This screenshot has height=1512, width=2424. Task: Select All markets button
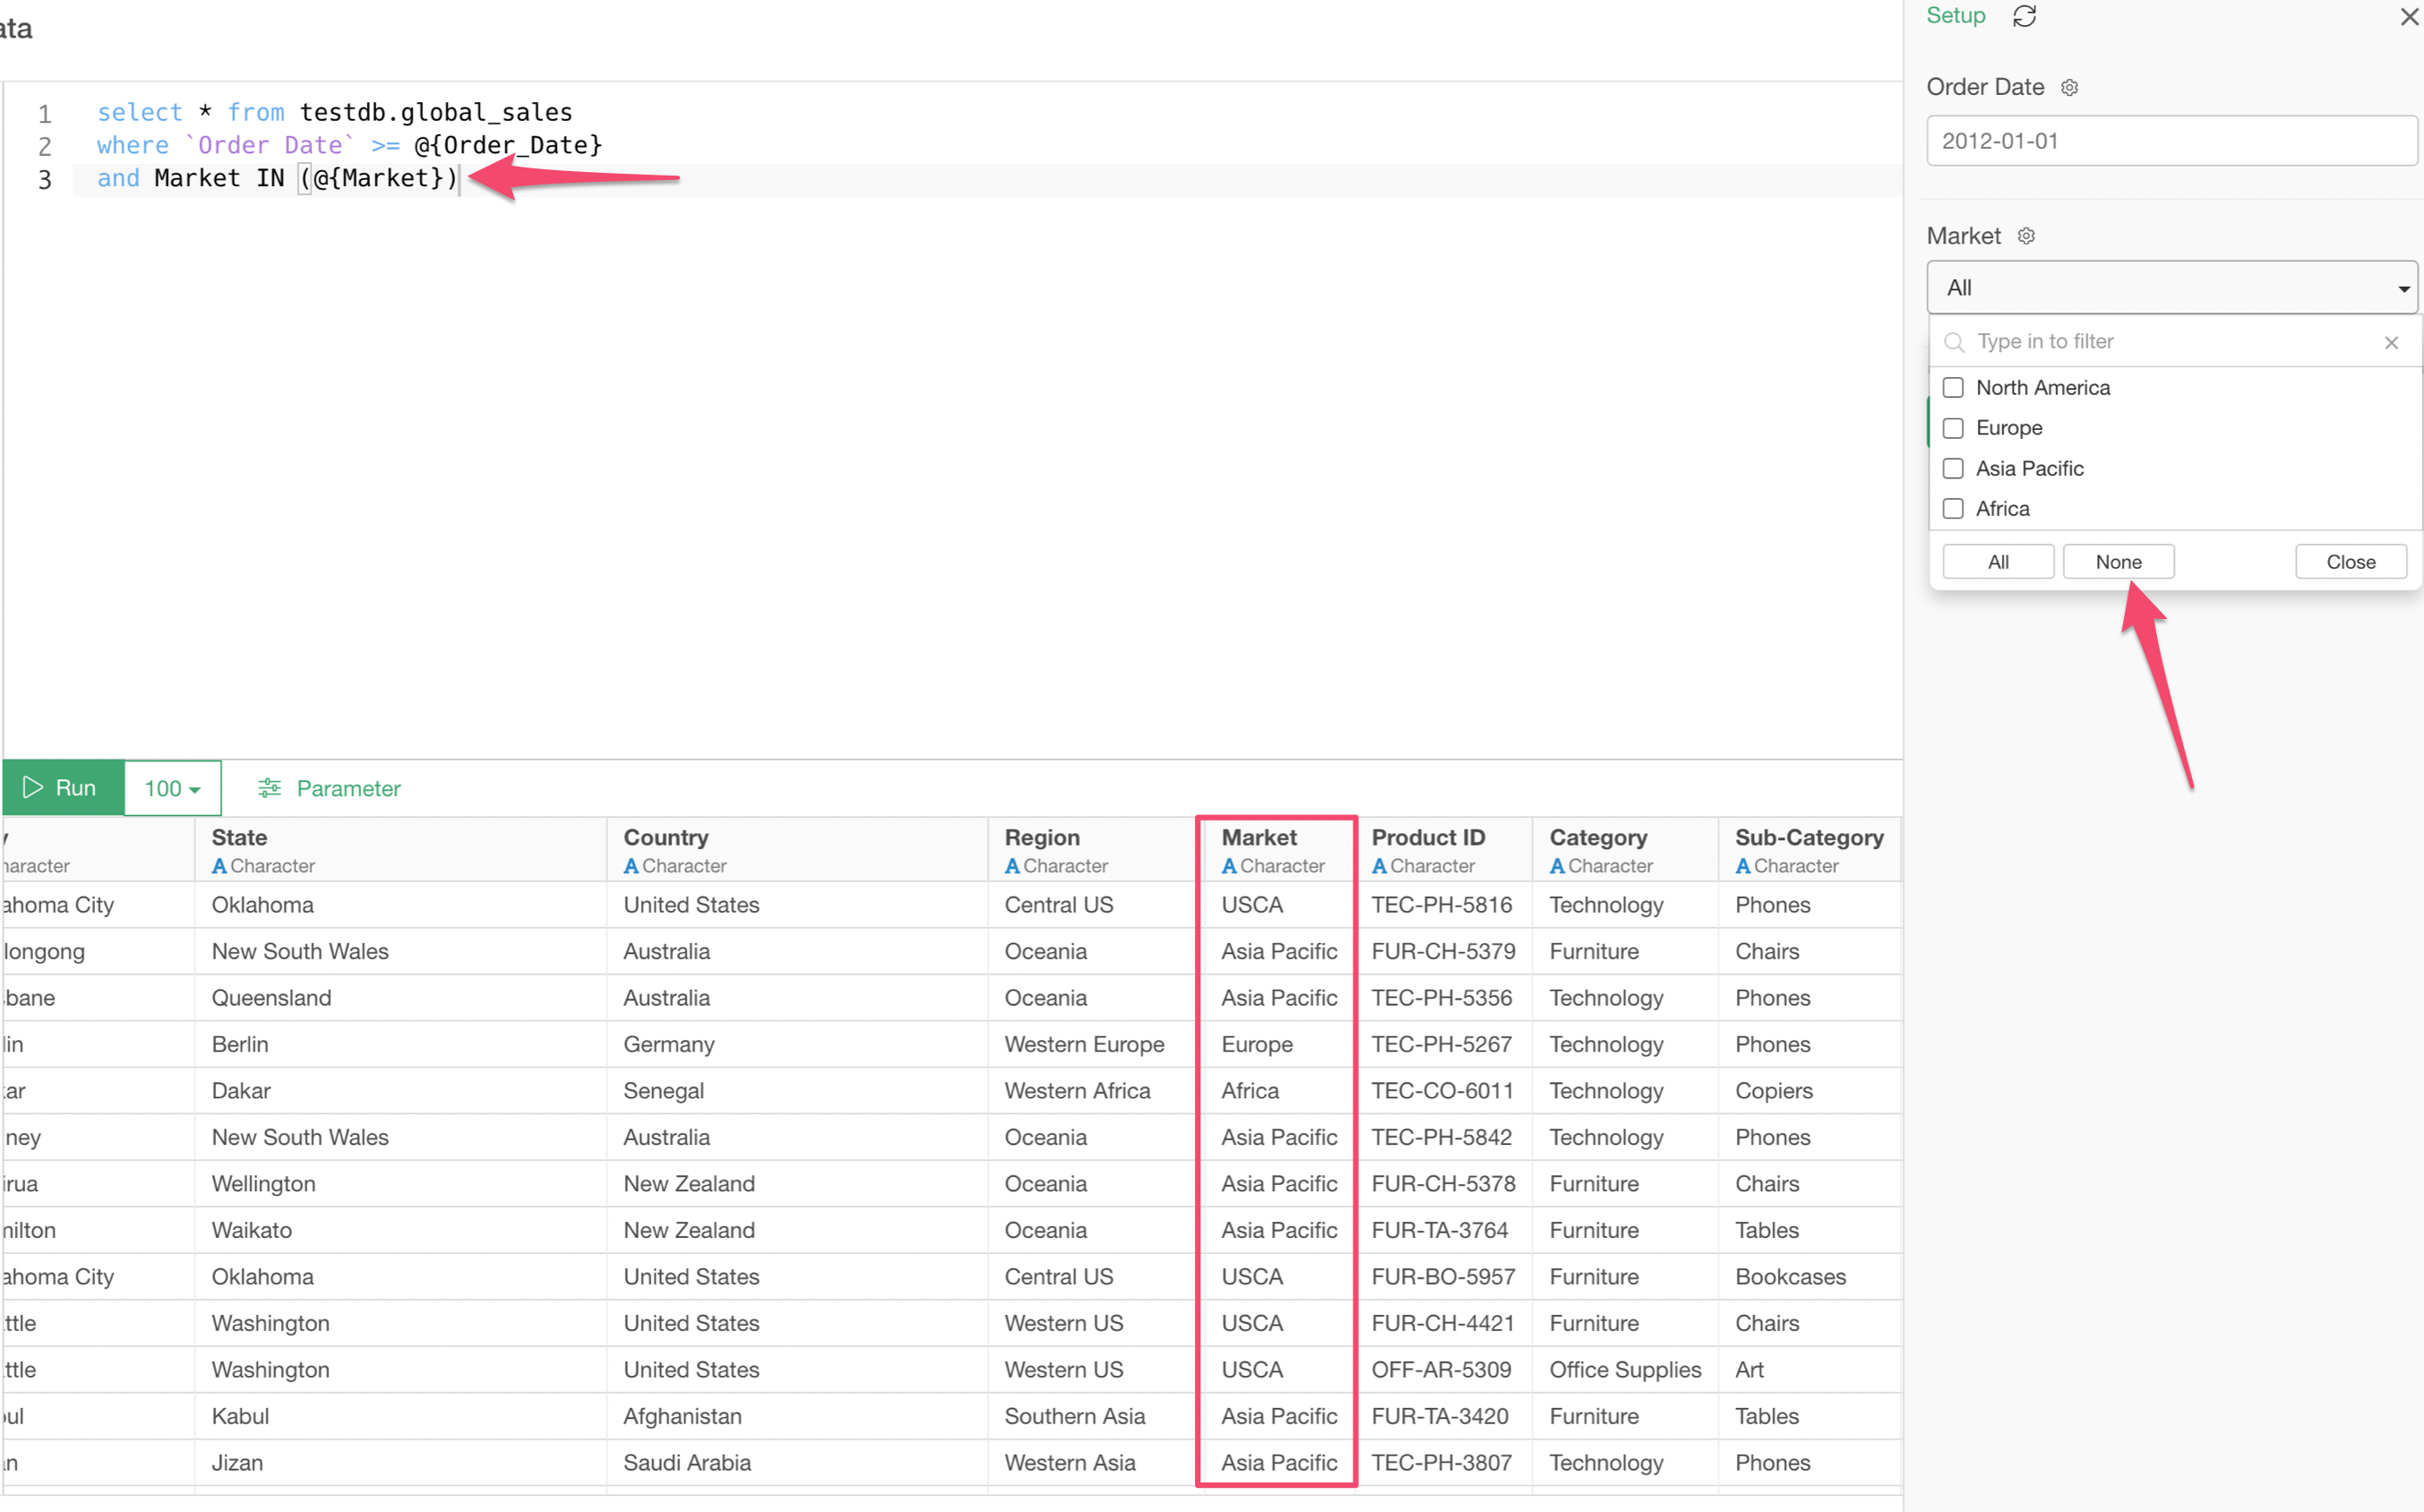(x=1997, y=561)
